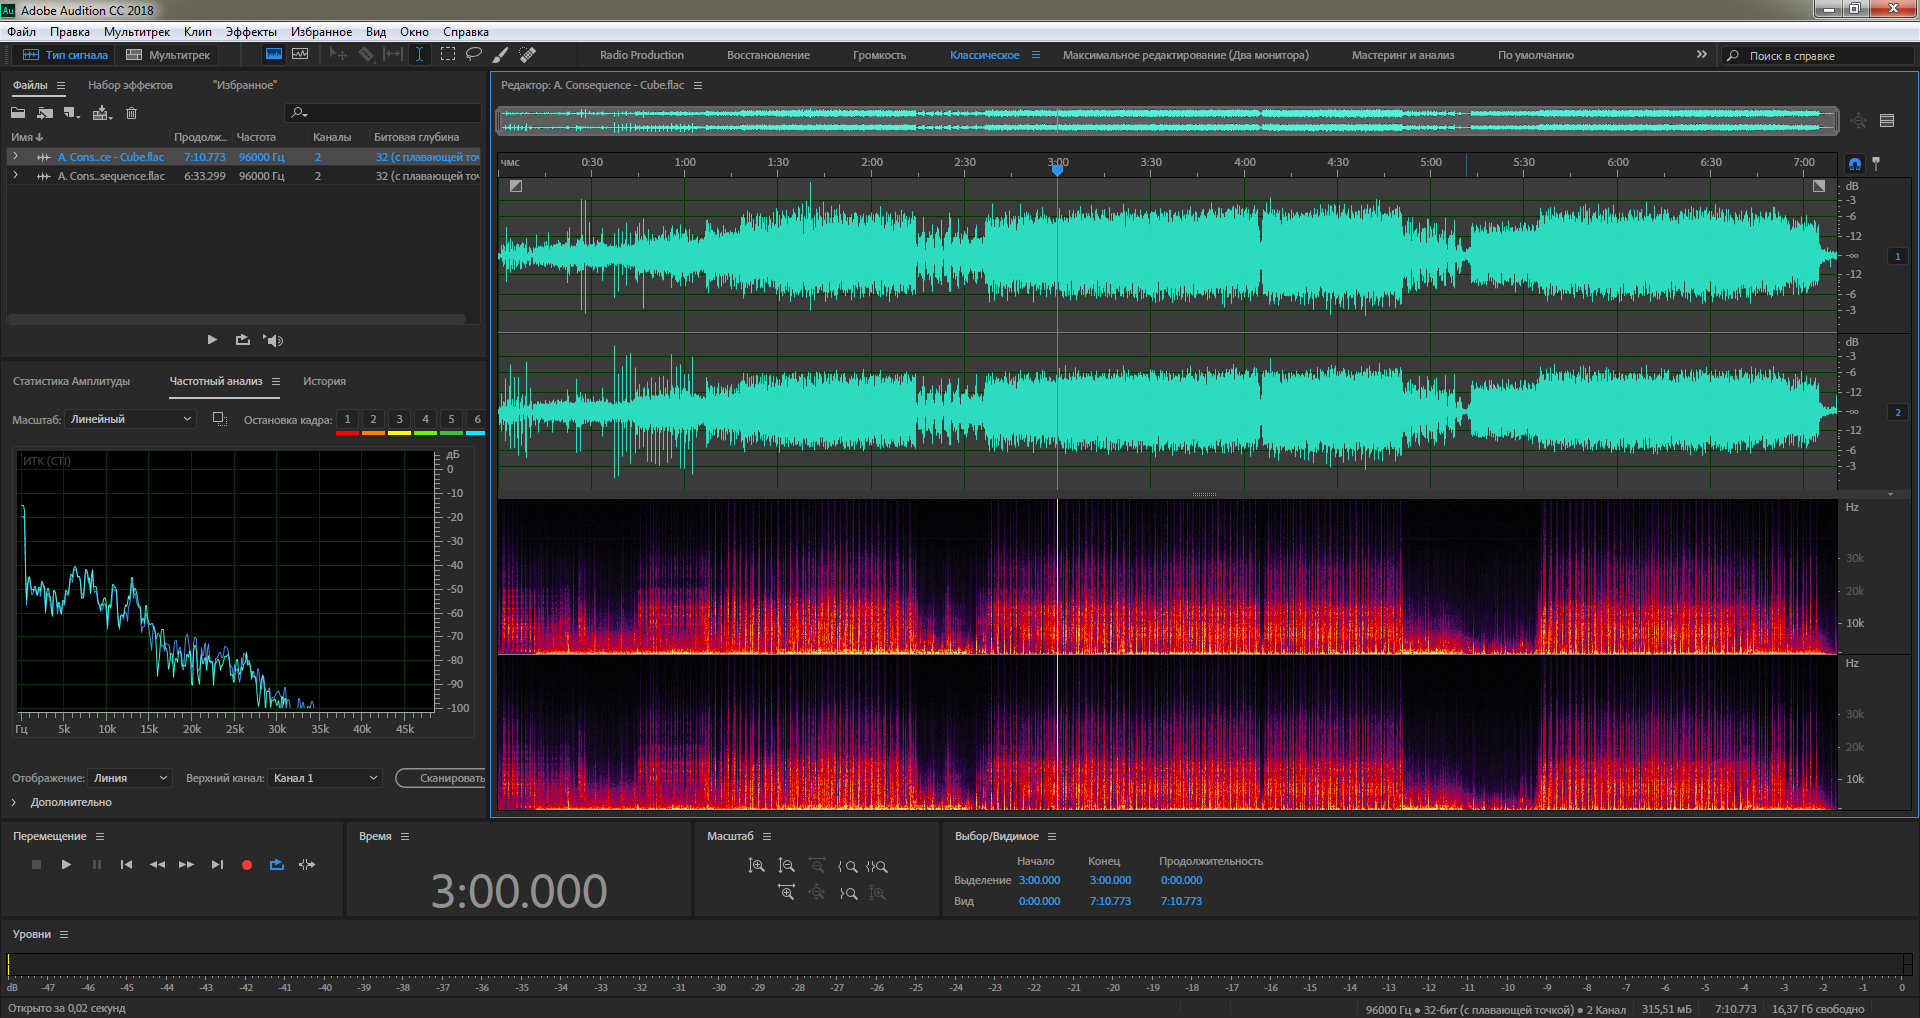Delete file with the trash icon
This screenshot has width=1920, height=1018.
(131, 113)
